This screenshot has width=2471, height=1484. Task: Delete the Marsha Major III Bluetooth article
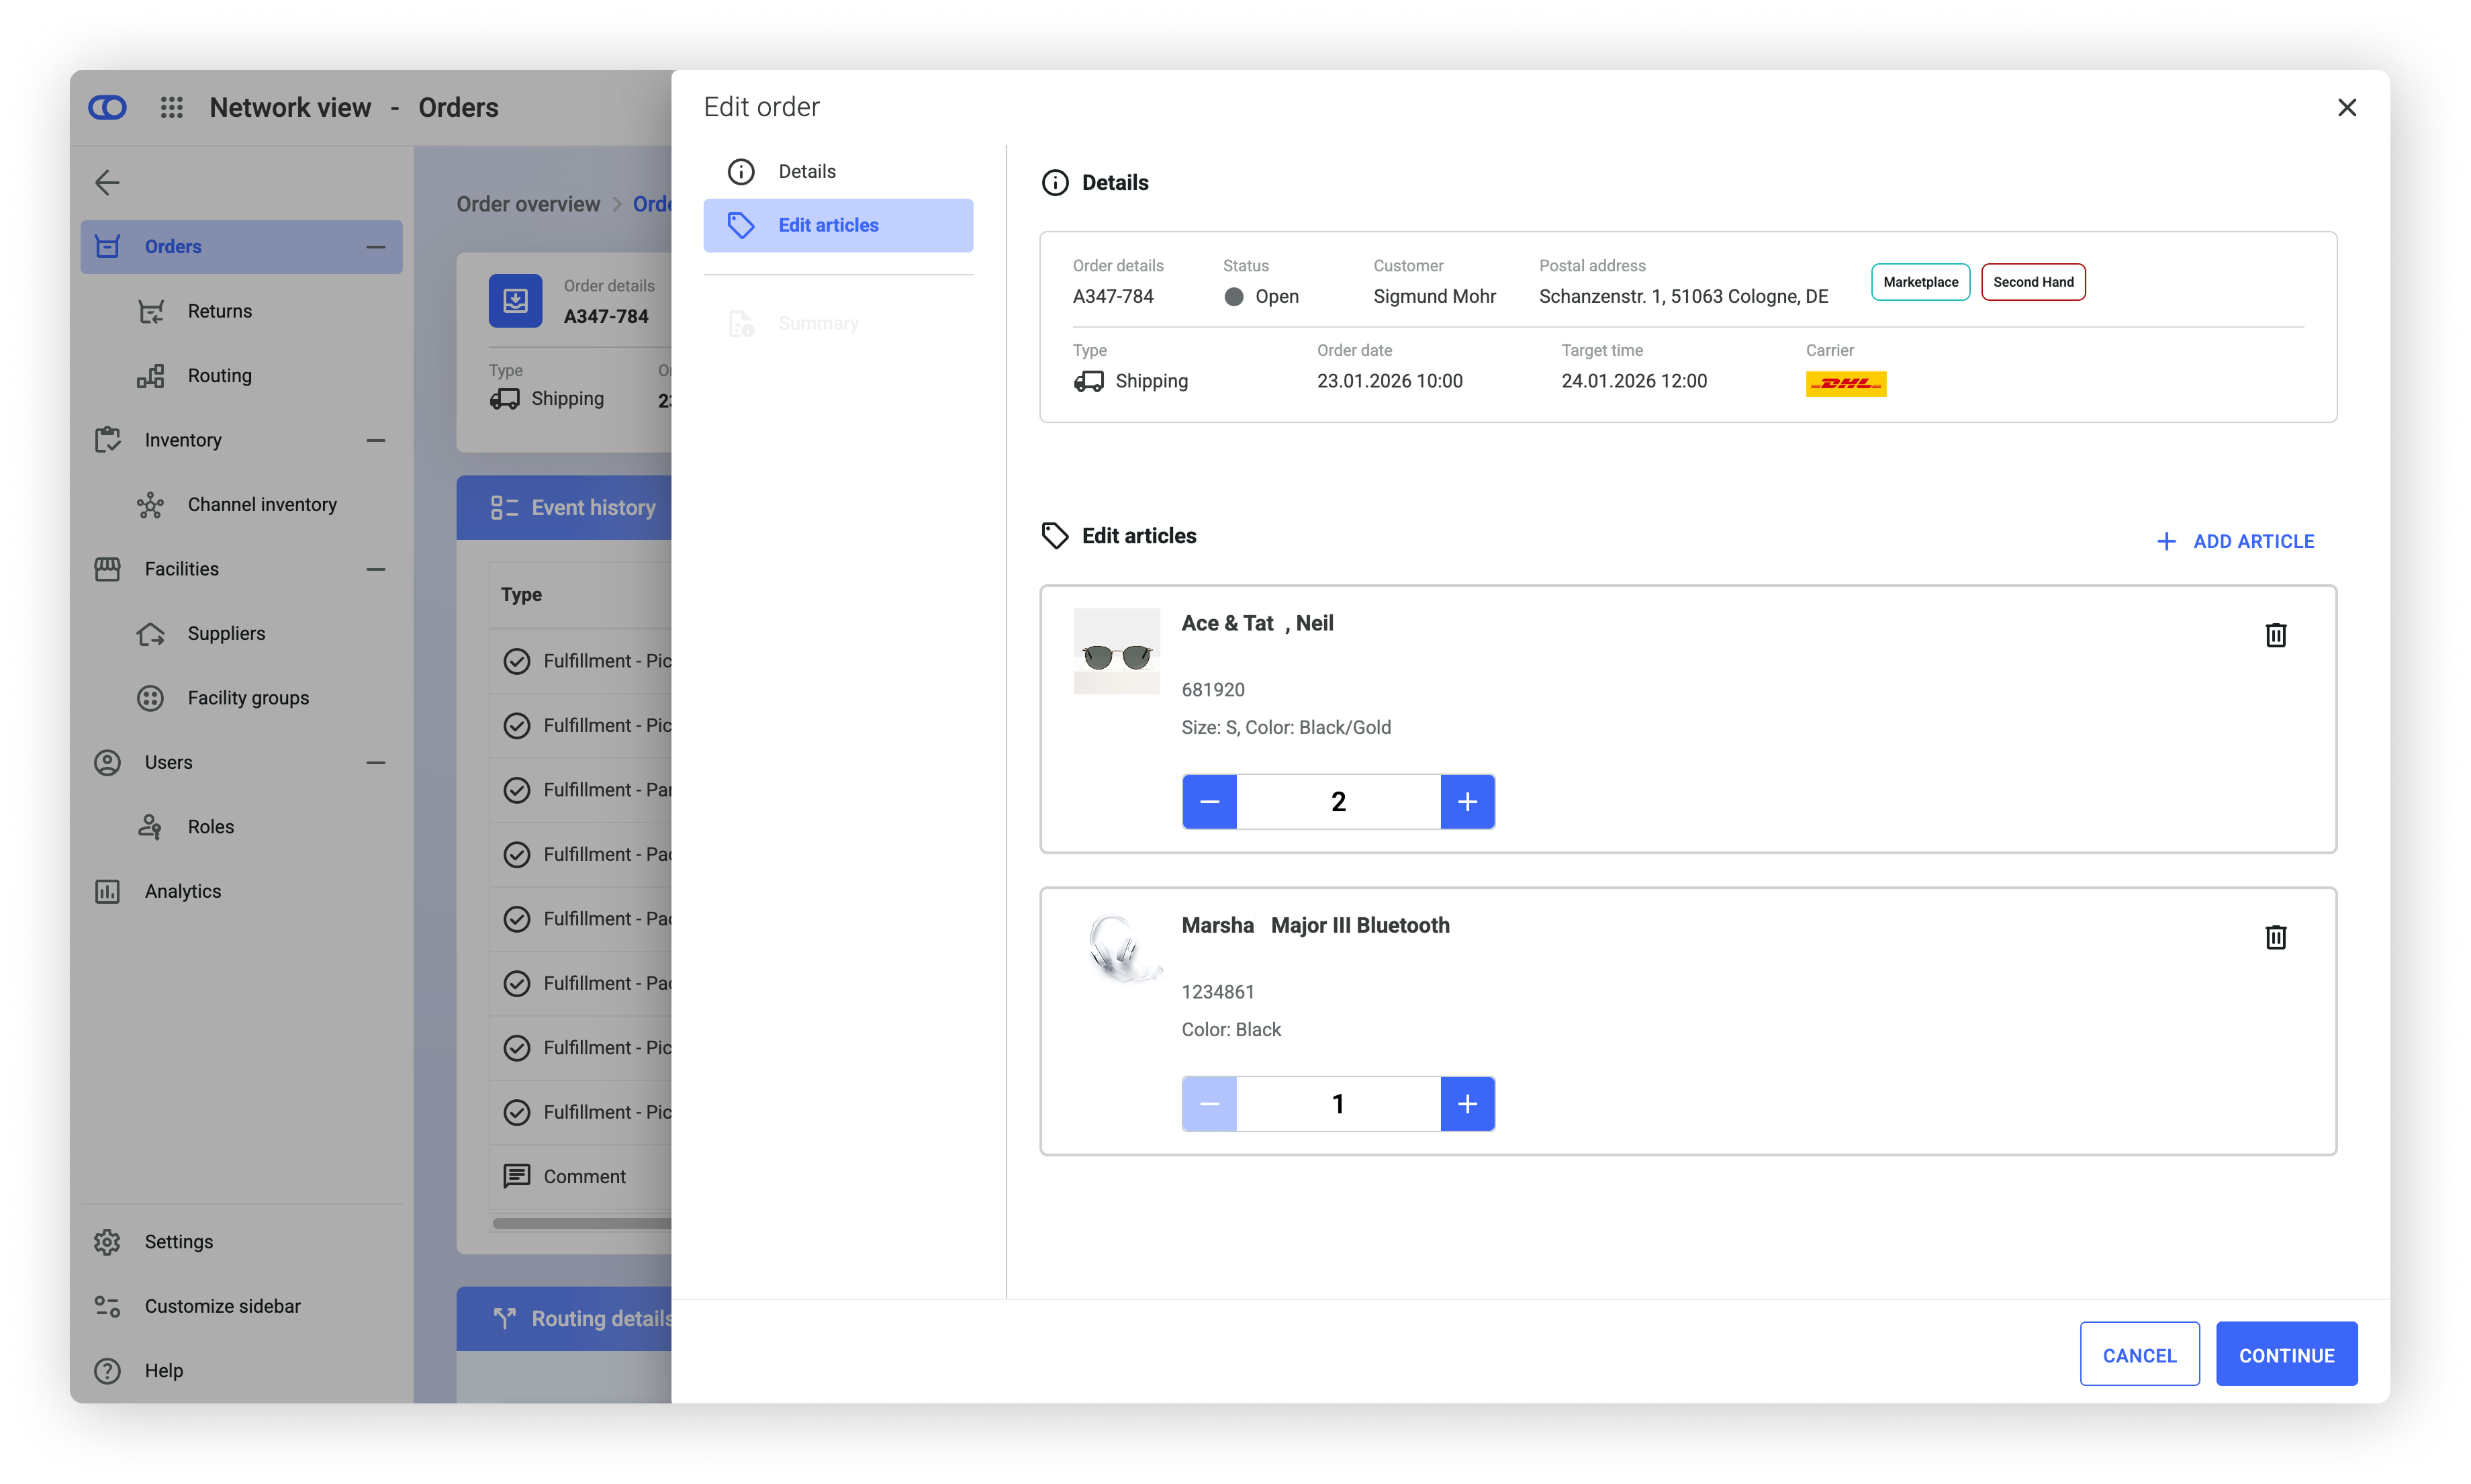tap(2275, 937)
